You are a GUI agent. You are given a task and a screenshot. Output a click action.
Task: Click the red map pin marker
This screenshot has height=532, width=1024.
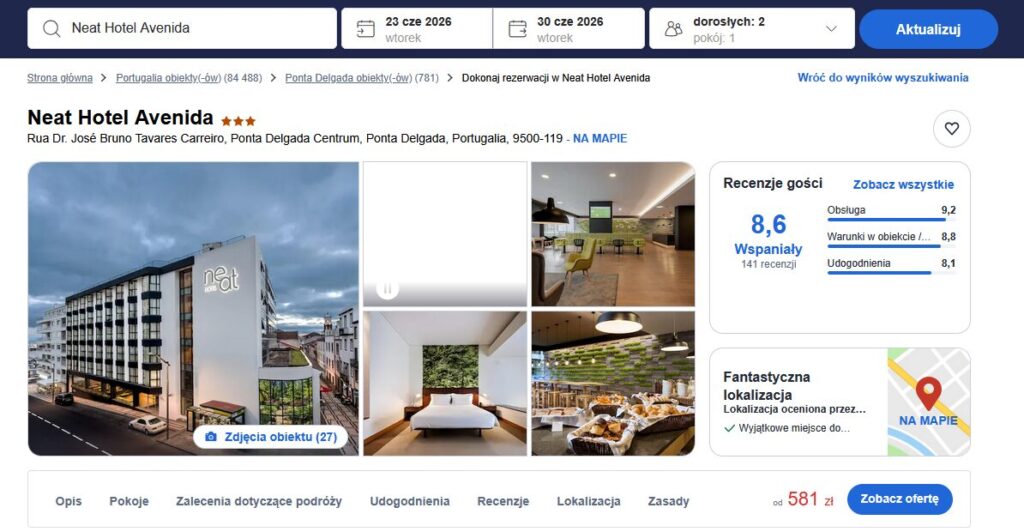point(928,392)
